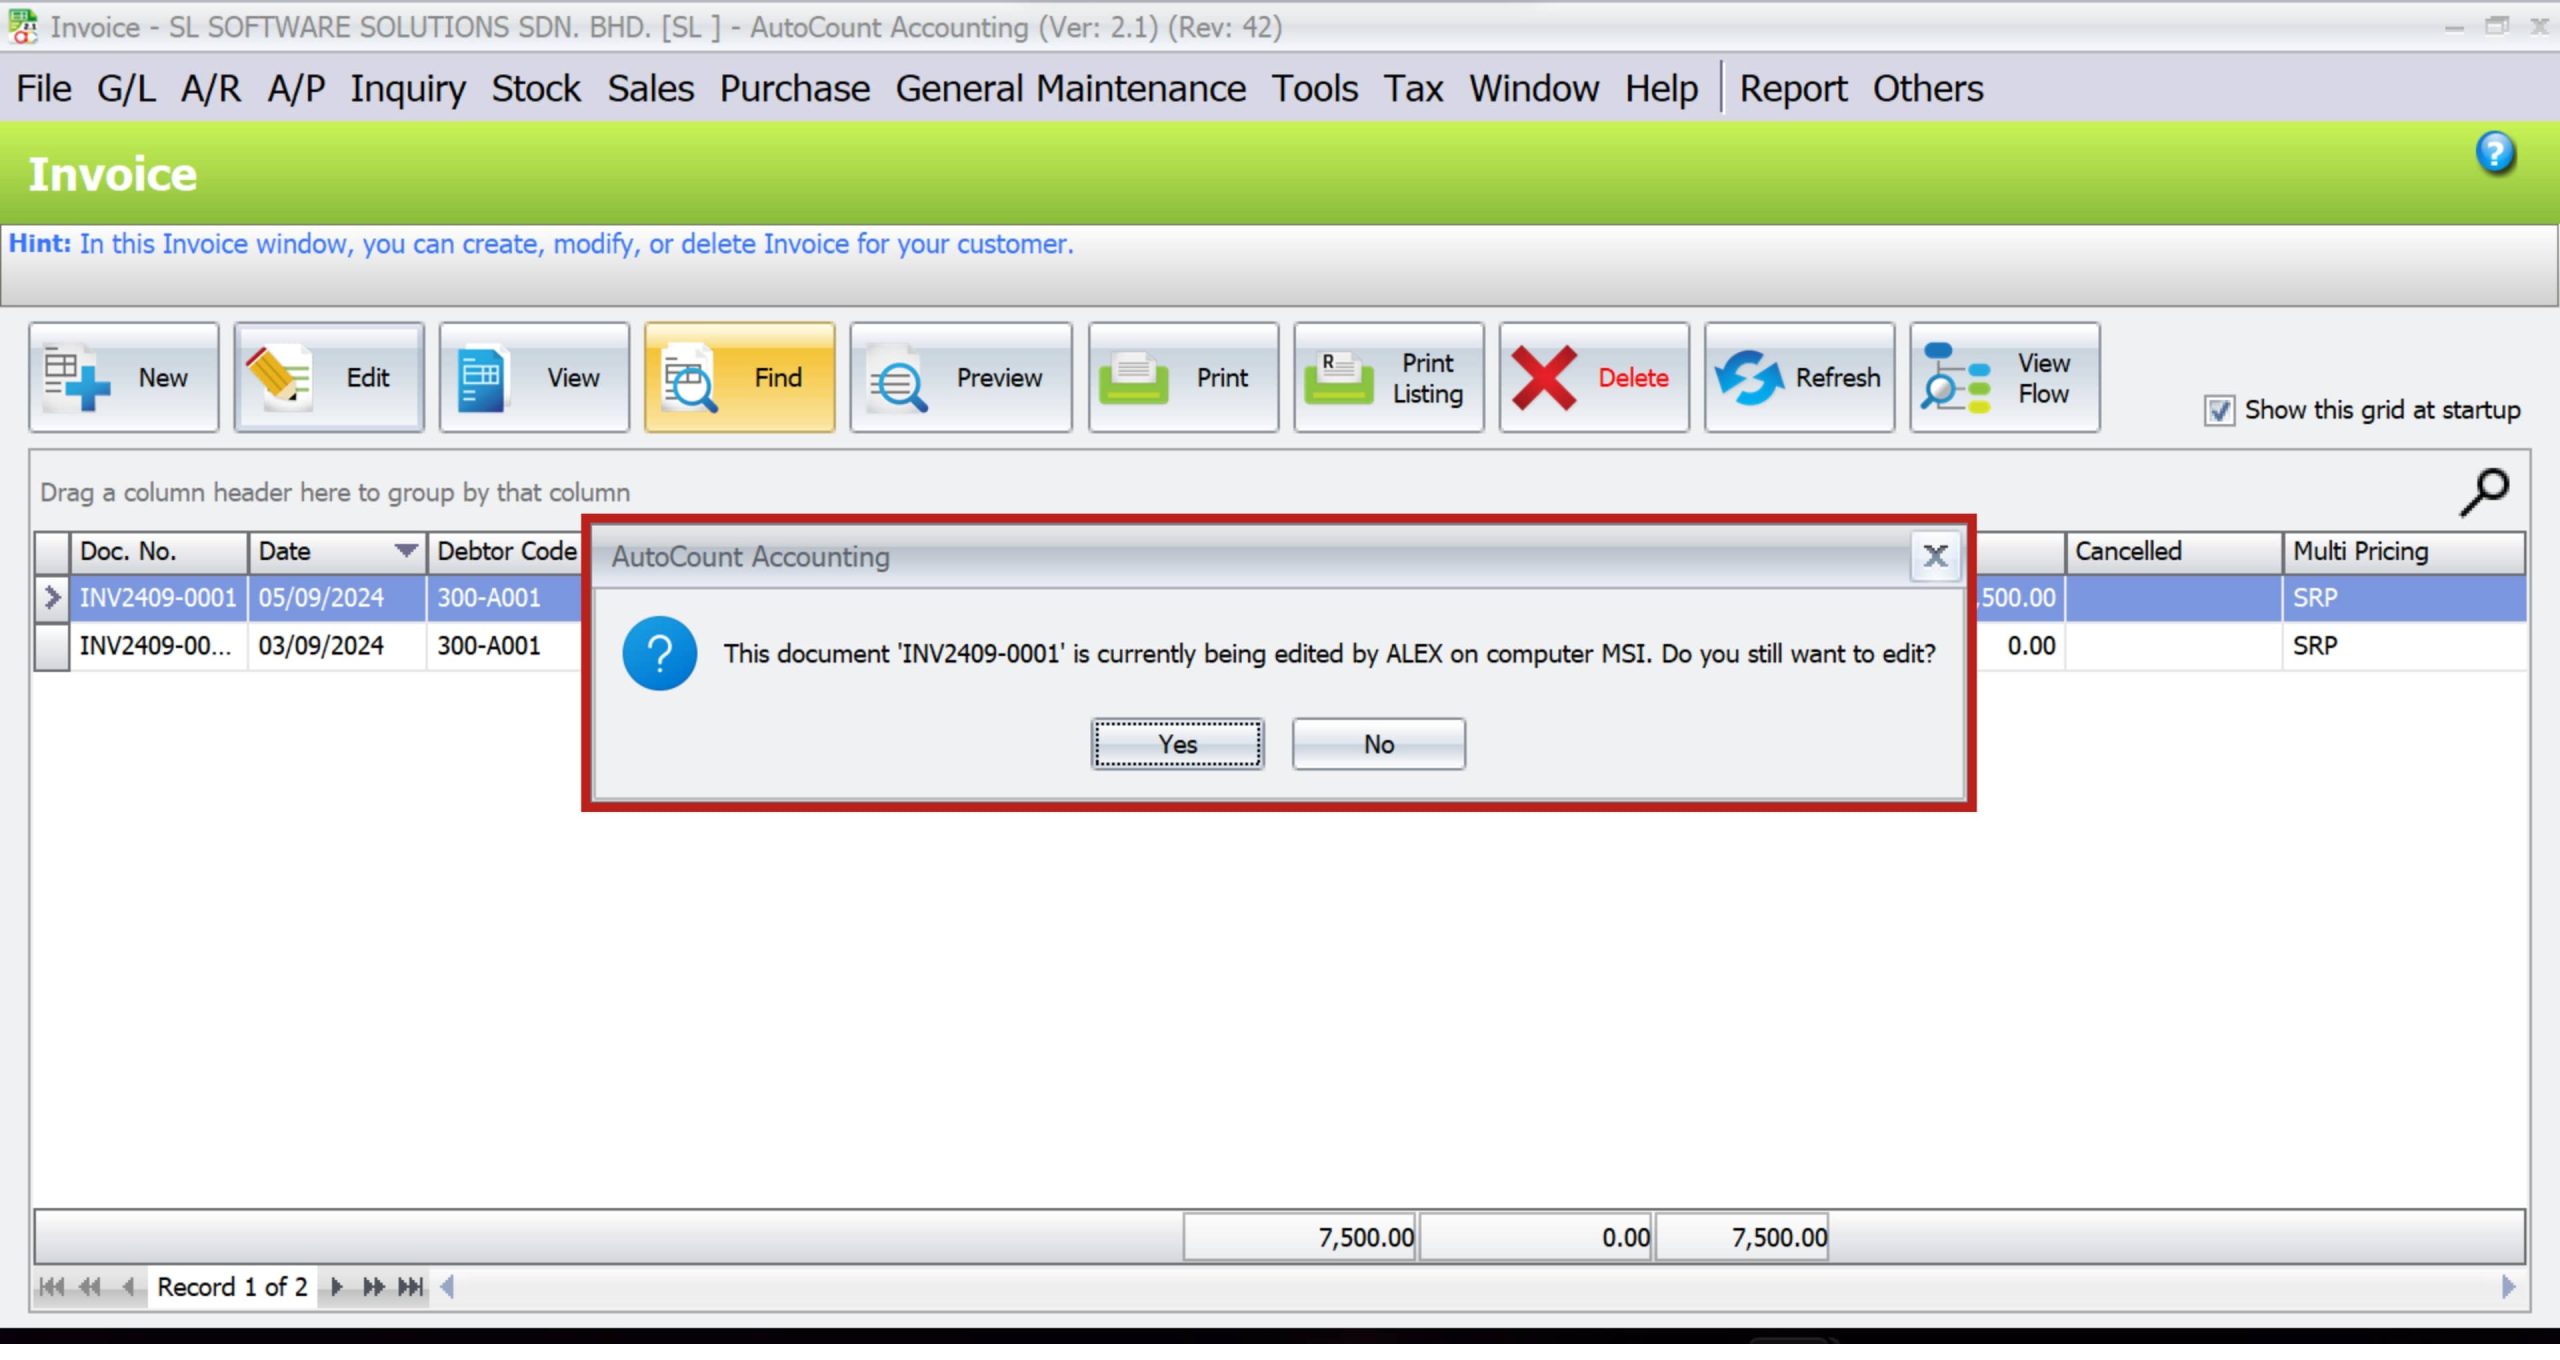Dismiss dialog with its X button
This screenshot has height=1360, width=2560.
click(x=1935, y=557)
